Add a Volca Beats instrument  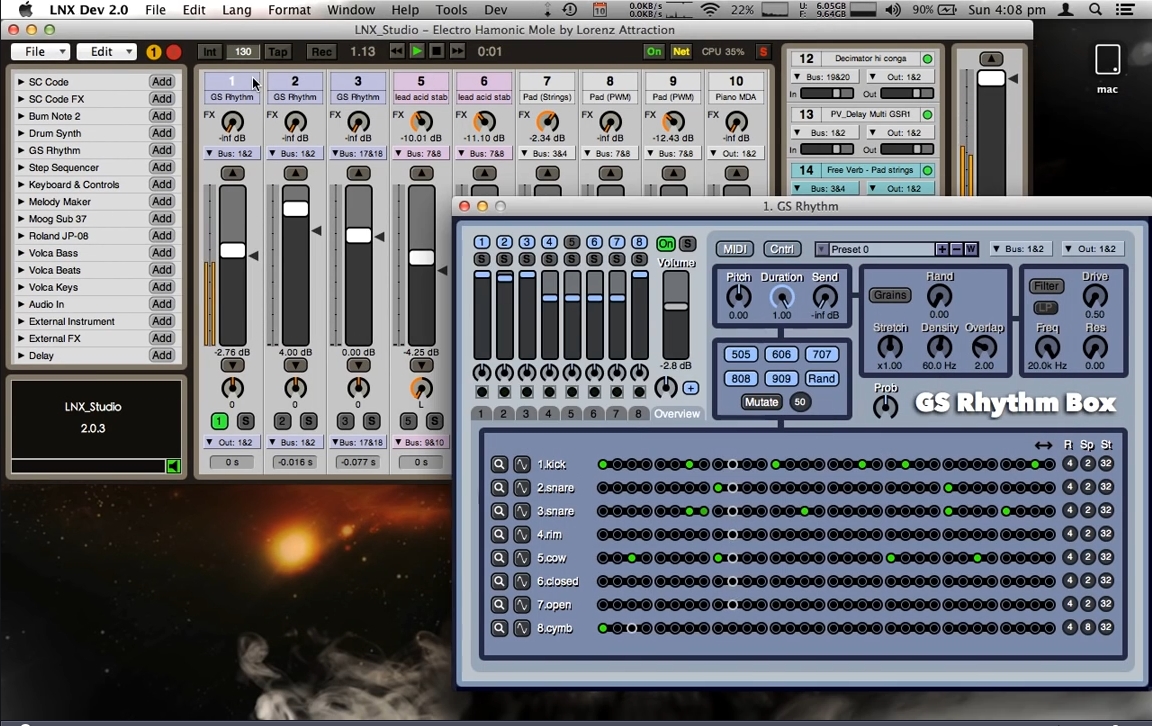click(162, 270)
